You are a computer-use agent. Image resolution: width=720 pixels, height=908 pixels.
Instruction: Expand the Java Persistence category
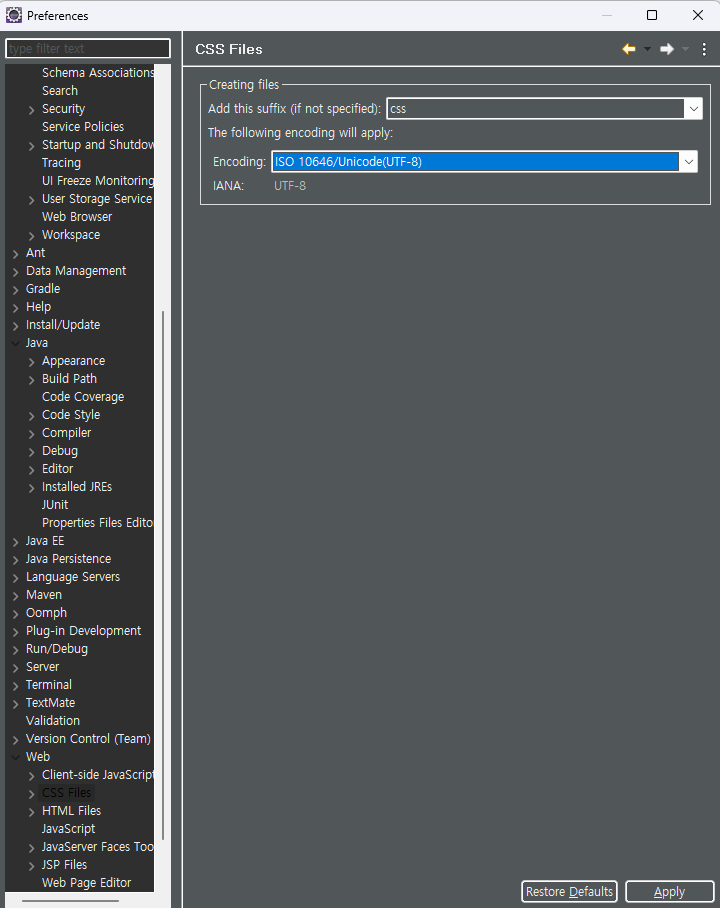pos(16,559)
